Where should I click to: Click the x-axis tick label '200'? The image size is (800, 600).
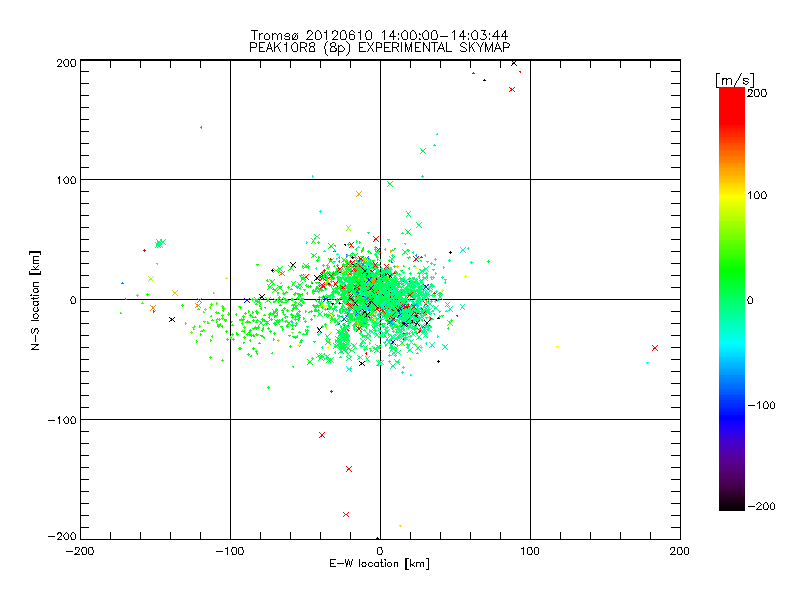click(x=680, y=551)
